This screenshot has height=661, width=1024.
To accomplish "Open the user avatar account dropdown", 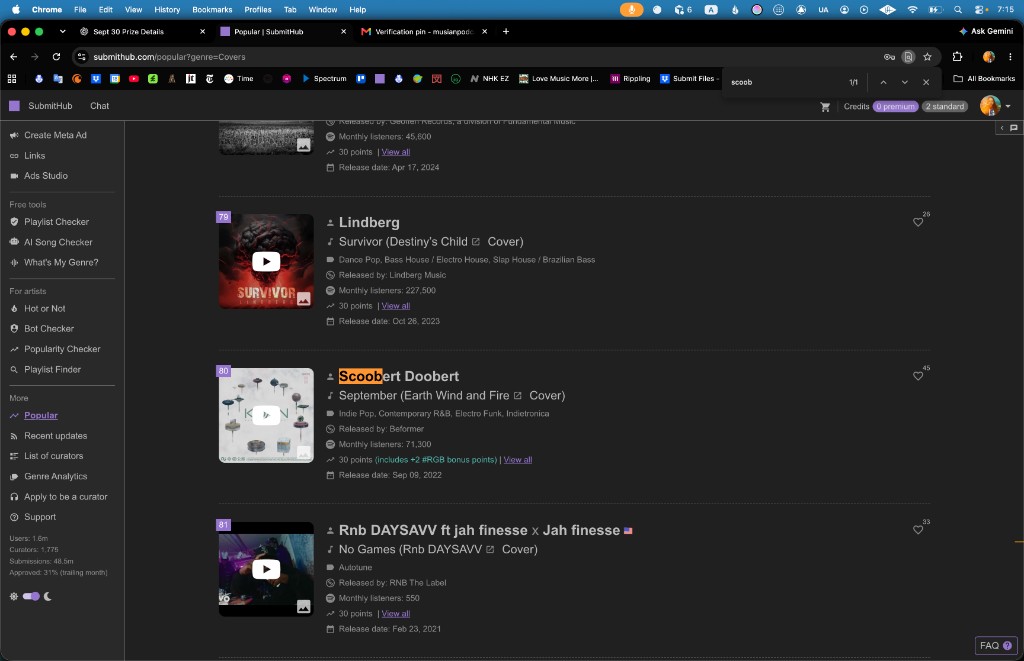I will pyautogui.click(x=995, y=106).
